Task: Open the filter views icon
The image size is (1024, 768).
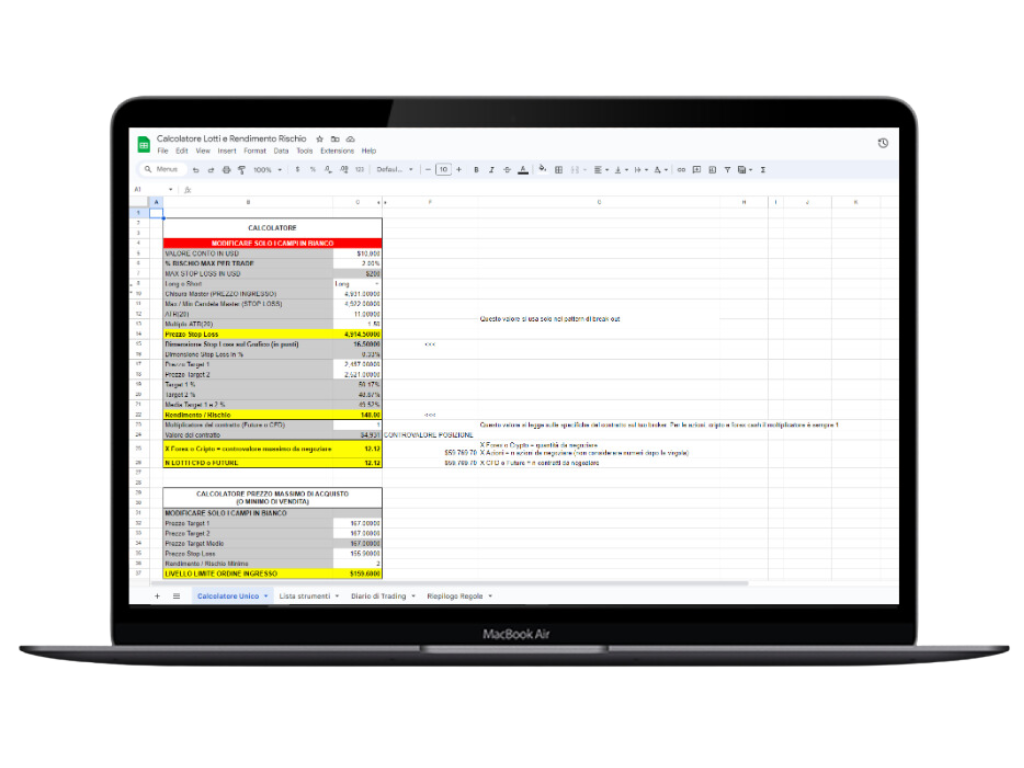Action: [744, 170]
